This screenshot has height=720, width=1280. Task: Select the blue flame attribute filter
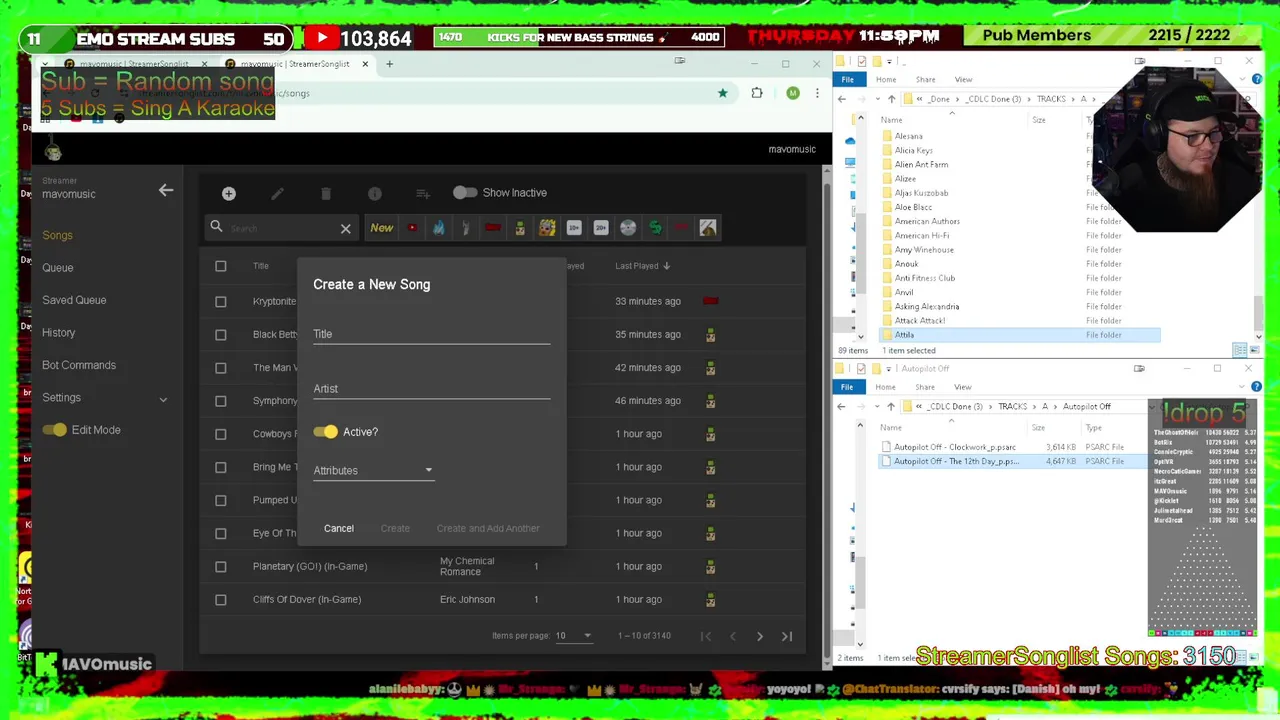pyautogui.click(x=438, y=228)
